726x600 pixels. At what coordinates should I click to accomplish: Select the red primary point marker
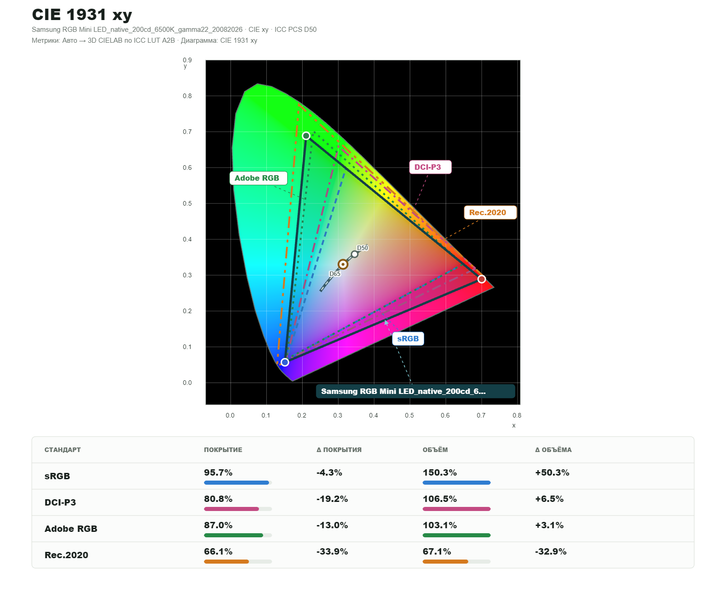[x=482, y=279]
